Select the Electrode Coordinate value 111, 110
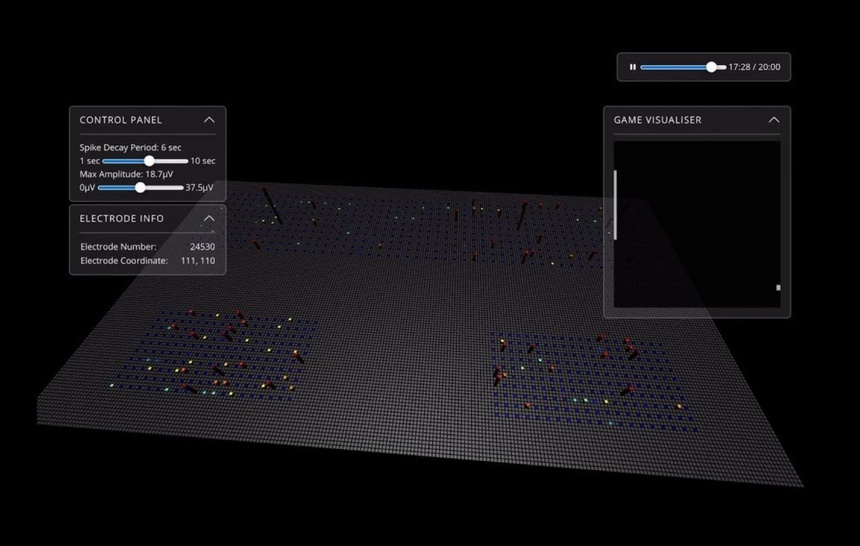The width and height of the screenshot is (860, 546). [197, 260]
